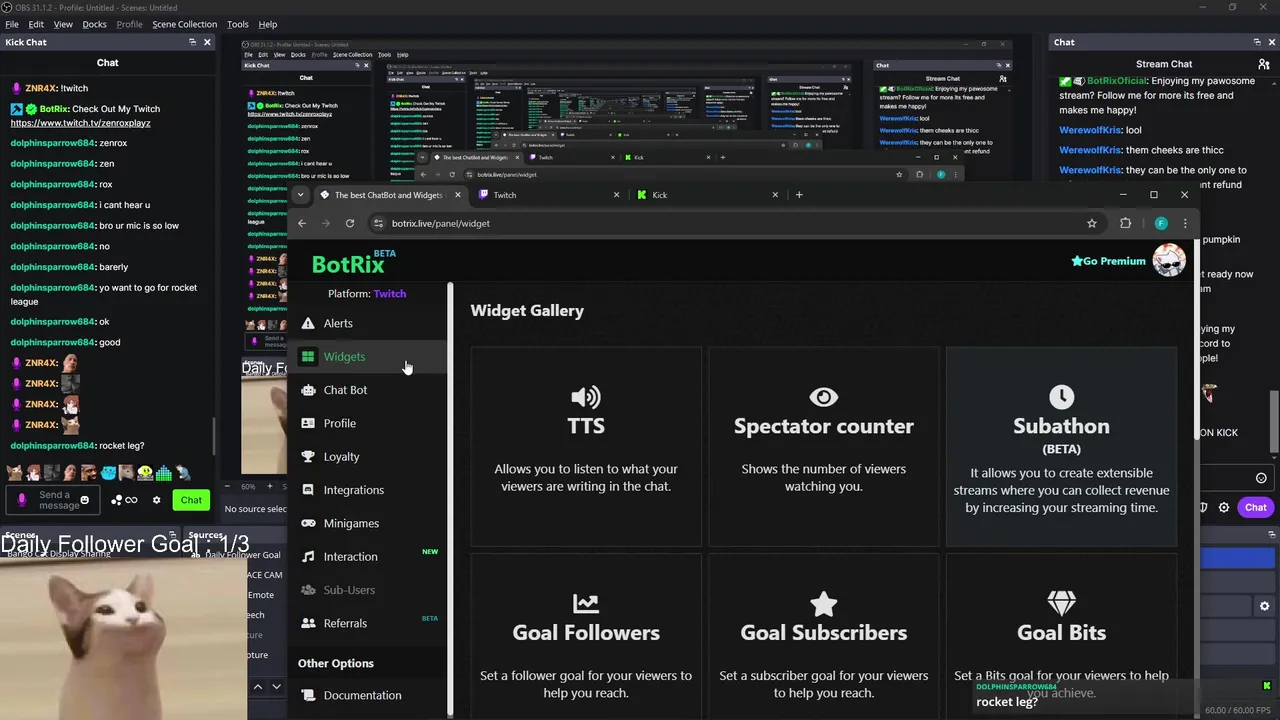Open the View menu in OBS
Screen dimensions: 1280x720
[63, 24]
